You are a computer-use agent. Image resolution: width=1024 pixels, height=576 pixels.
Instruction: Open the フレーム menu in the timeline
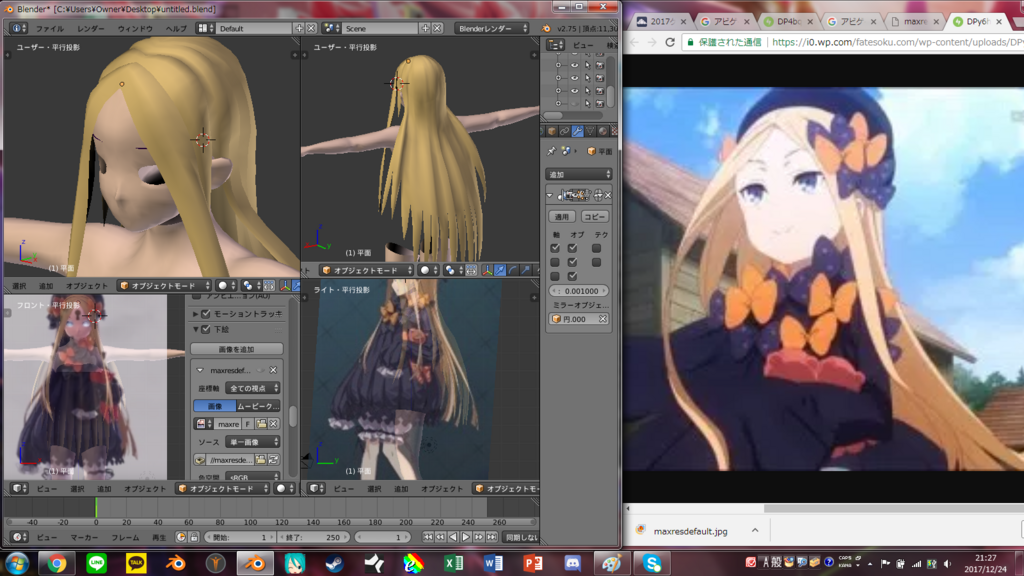coord(125,537)
